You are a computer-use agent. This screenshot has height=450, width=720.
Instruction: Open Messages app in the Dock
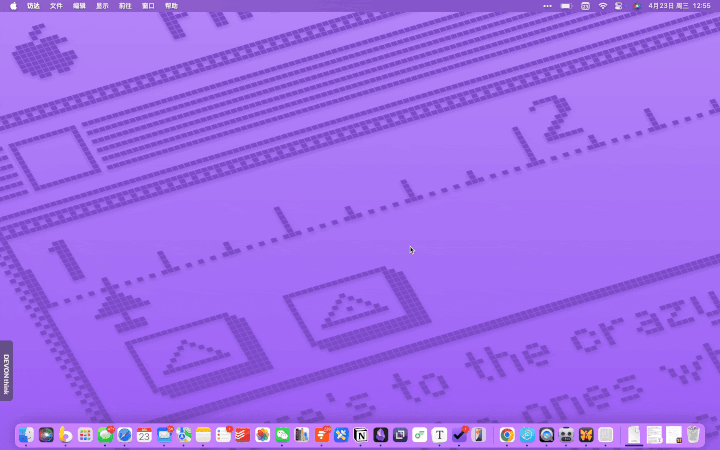[105, 435]
